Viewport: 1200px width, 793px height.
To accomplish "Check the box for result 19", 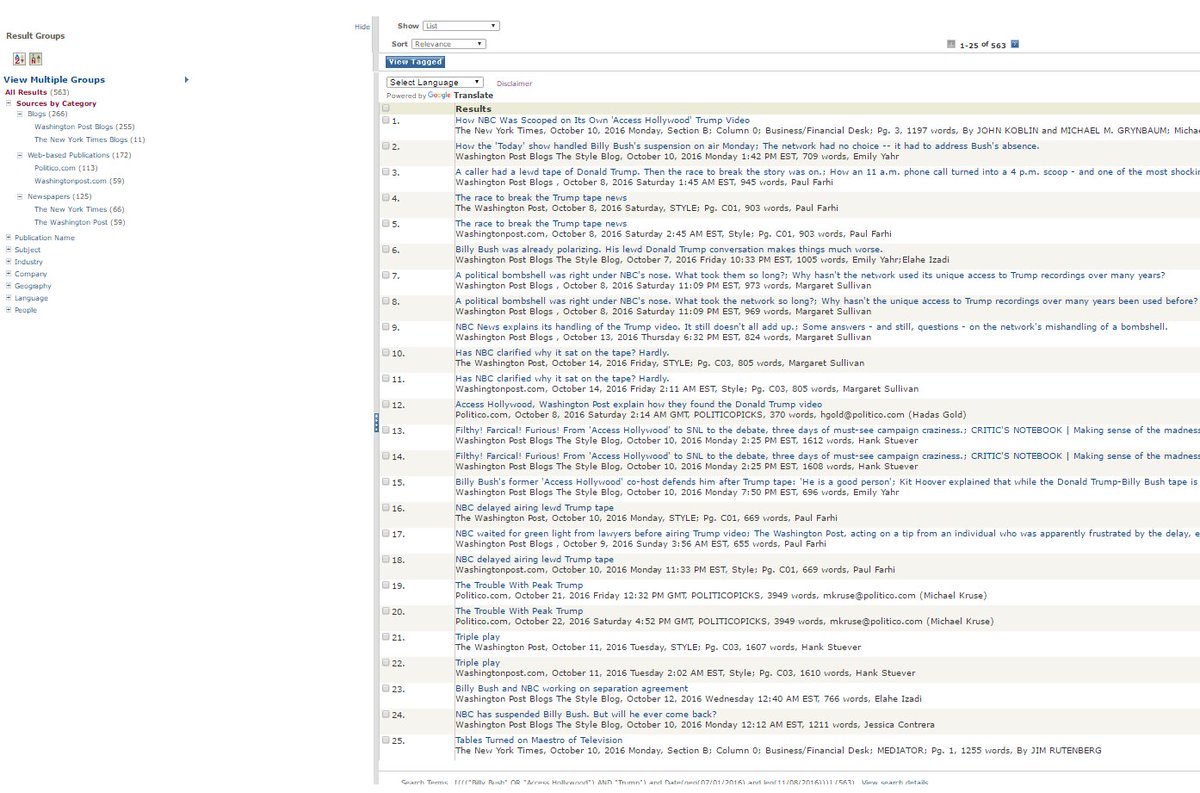I will 386,585.
